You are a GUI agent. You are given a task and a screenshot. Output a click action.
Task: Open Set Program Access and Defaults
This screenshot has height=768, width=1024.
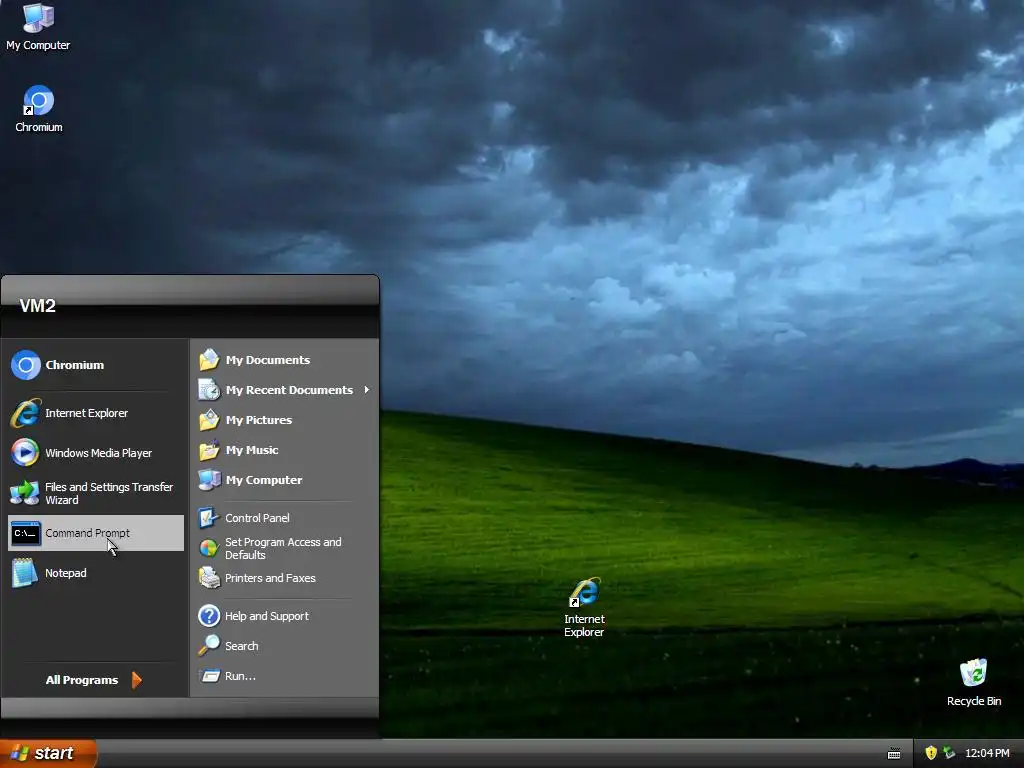tap(284, 548)
